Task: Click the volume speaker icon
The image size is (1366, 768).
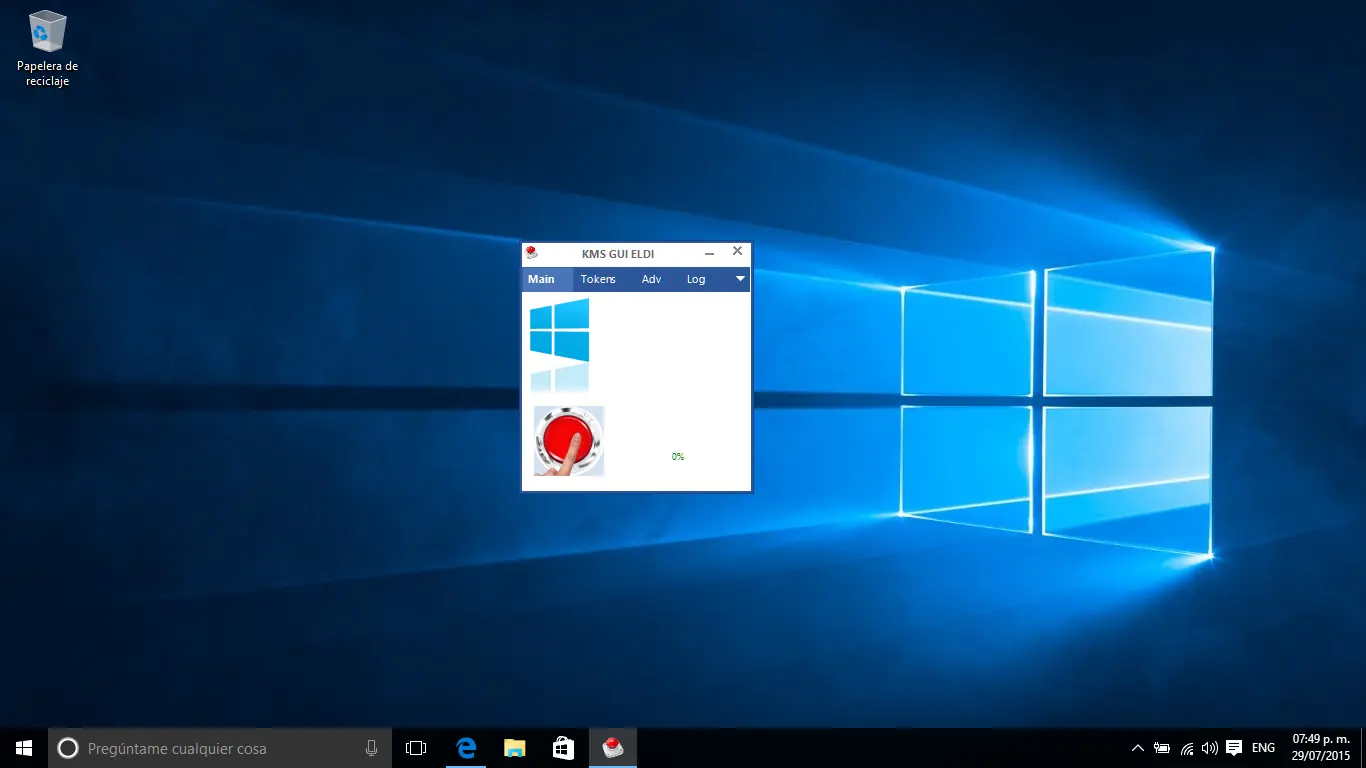Action: pos(1210,748)
